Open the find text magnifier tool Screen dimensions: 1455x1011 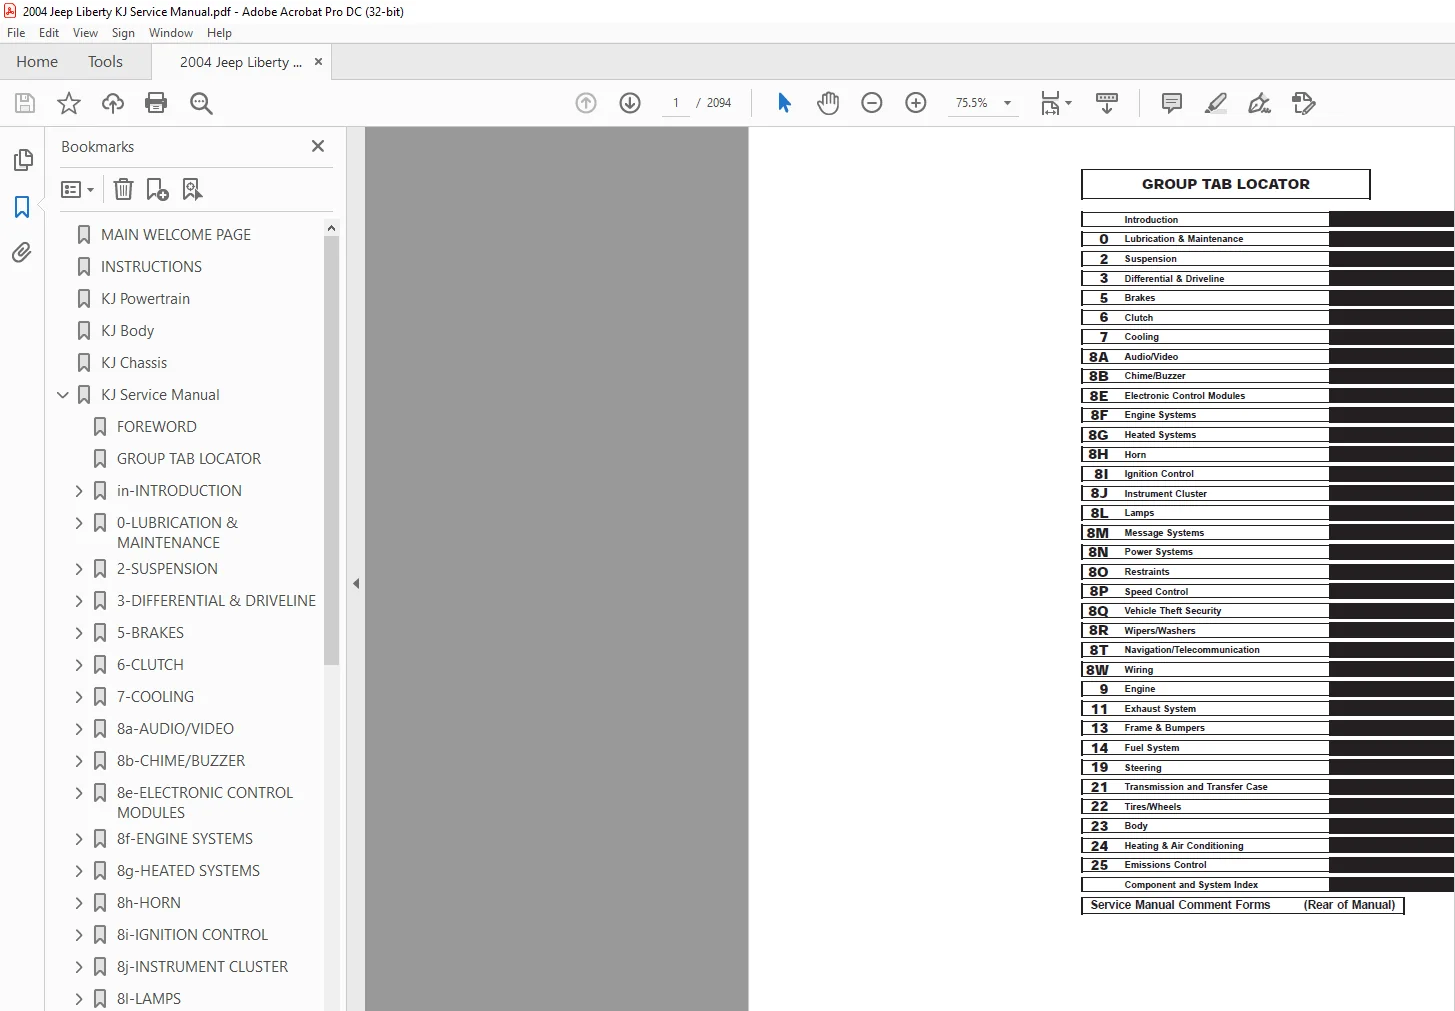[201, 103]
